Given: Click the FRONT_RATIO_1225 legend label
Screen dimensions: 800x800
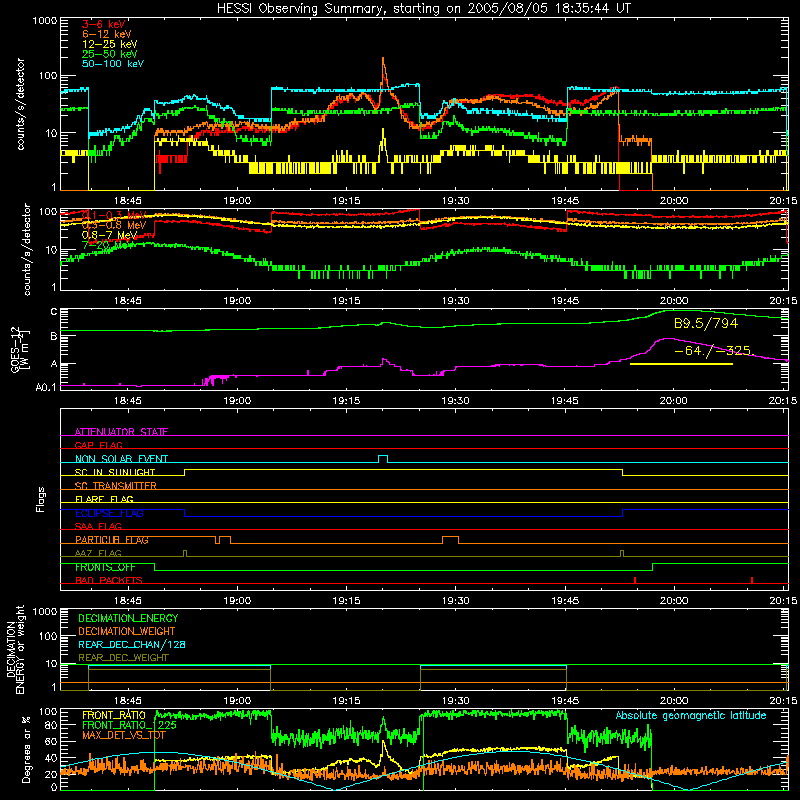Looking at the screenshot, I should point(129,725).
